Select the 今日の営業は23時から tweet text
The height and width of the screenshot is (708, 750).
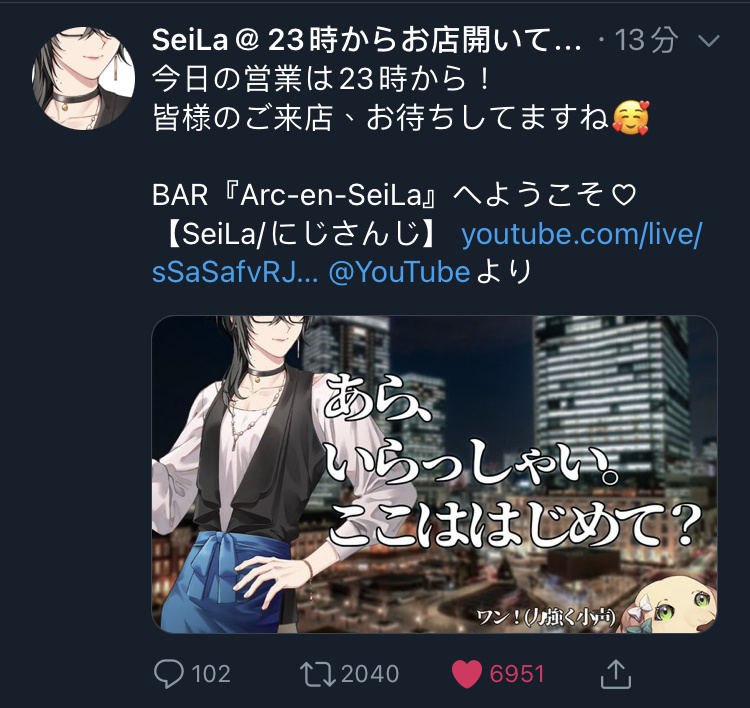tap(320, 78)
